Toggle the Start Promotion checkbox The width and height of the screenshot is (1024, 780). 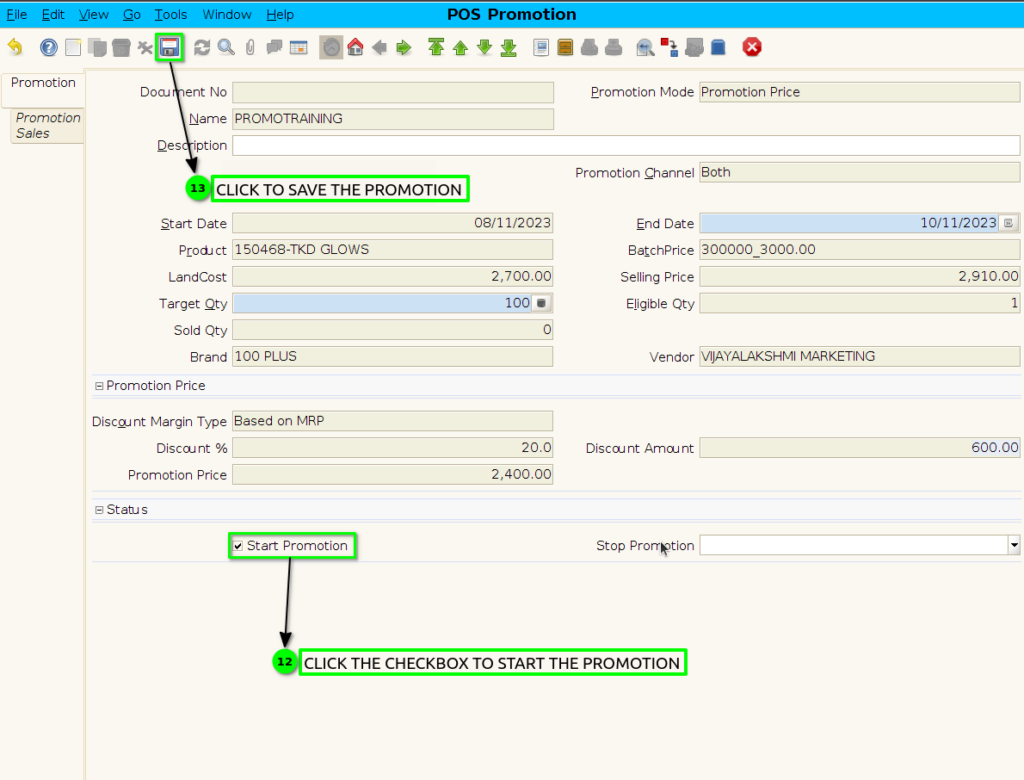coord(238,546)
